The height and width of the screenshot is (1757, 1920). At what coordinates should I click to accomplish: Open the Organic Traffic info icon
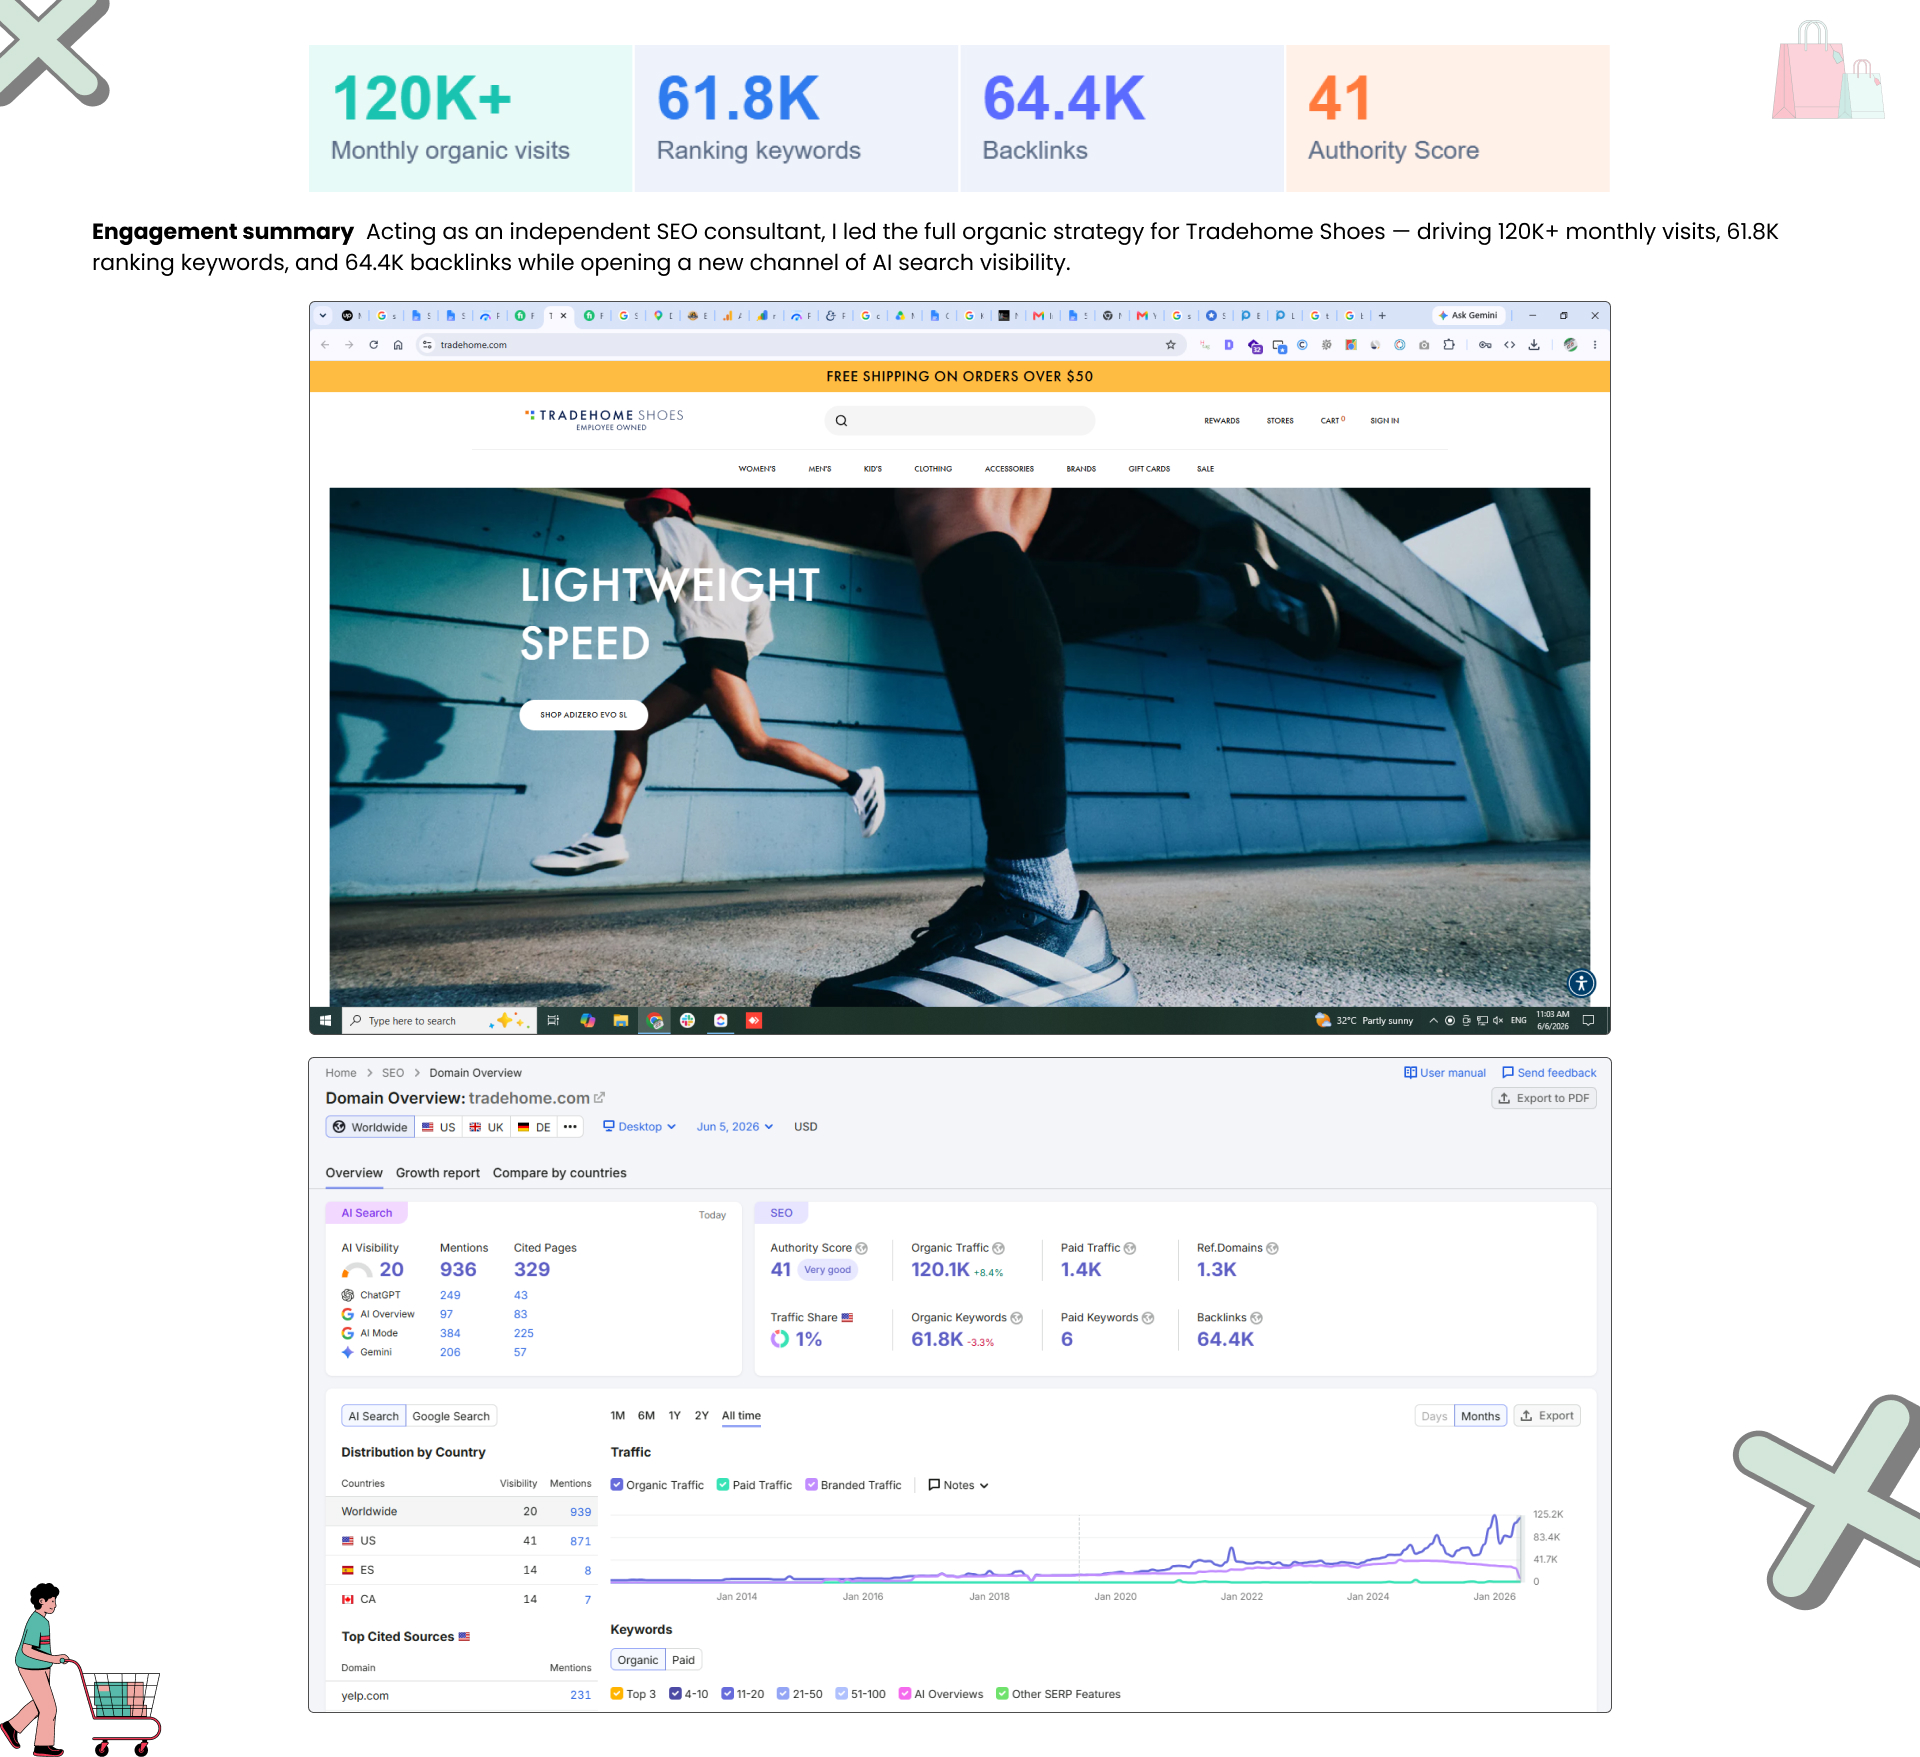coord(998,1248)
